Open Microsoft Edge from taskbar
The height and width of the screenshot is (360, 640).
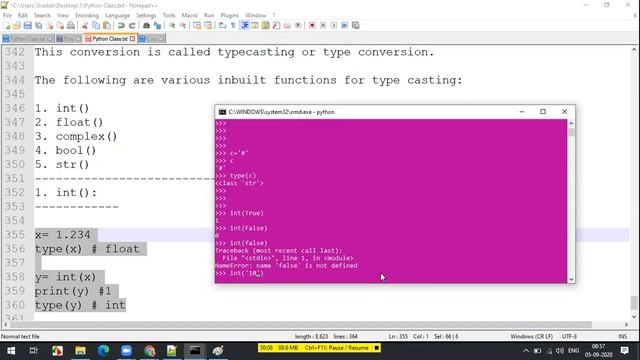point(103,351)
